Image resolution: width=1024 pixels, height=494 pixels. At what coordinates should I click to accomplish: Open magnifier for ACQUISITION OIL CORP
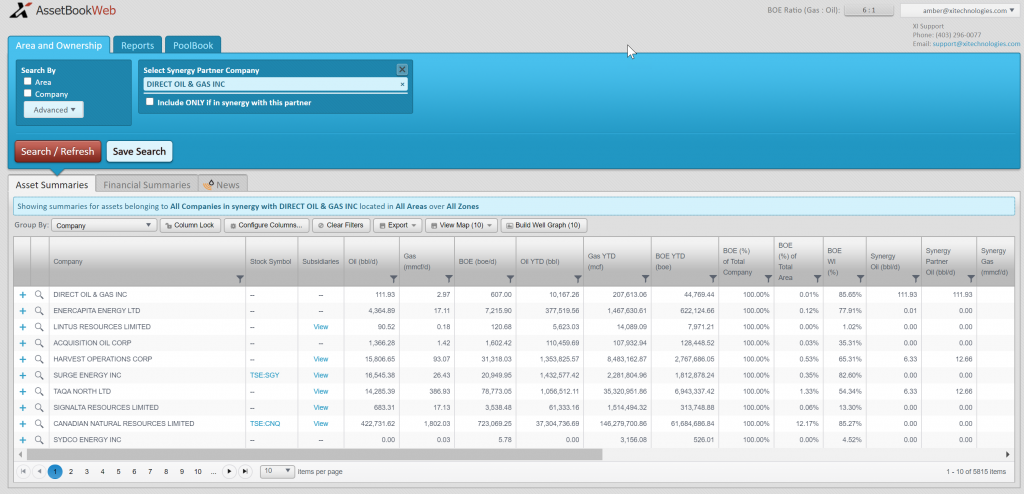coord(39,343)
